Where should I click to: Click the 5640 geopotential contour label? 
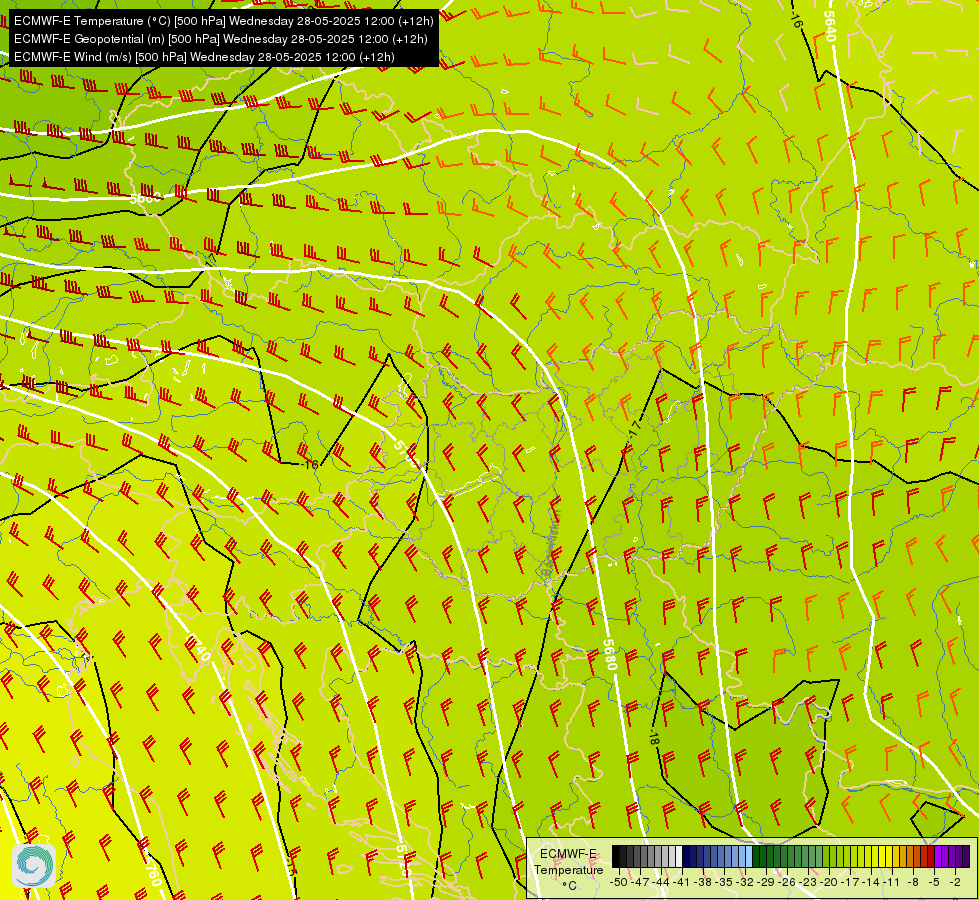[x=830, y=26]
